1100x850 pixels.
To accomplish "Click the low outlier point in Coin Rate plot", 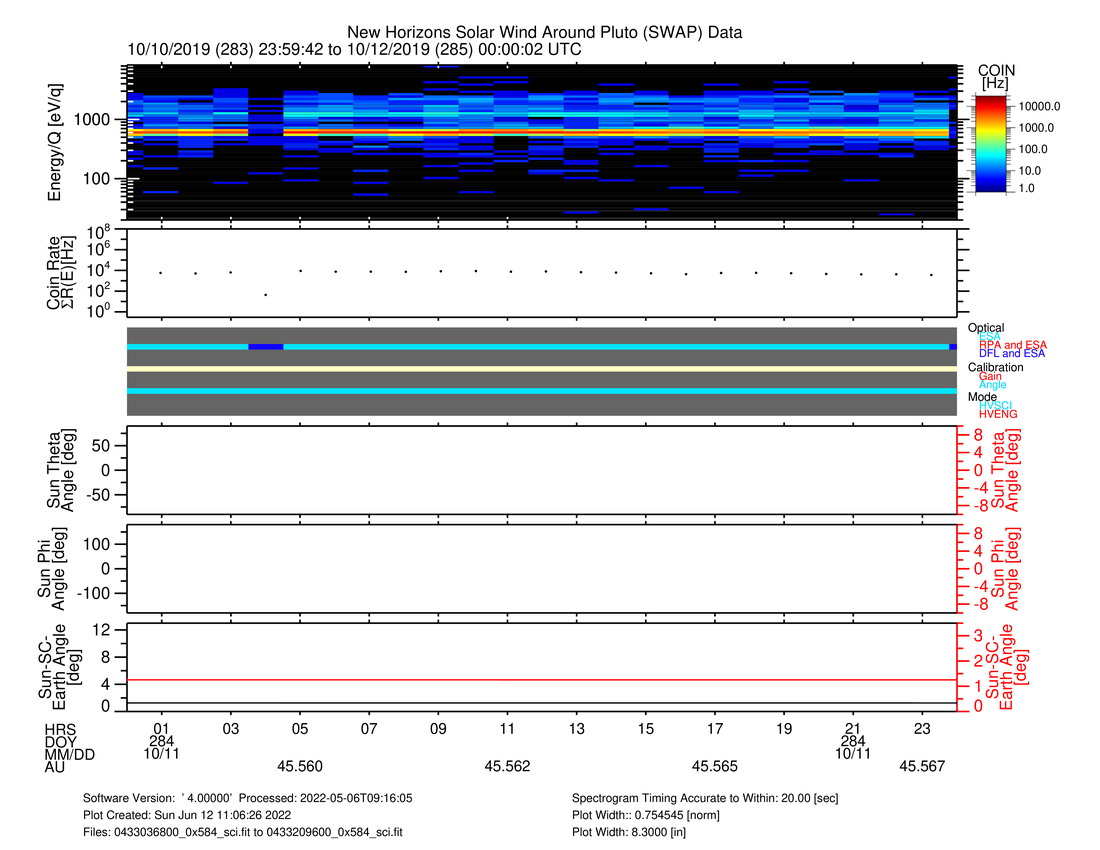I will click(265, 294).
